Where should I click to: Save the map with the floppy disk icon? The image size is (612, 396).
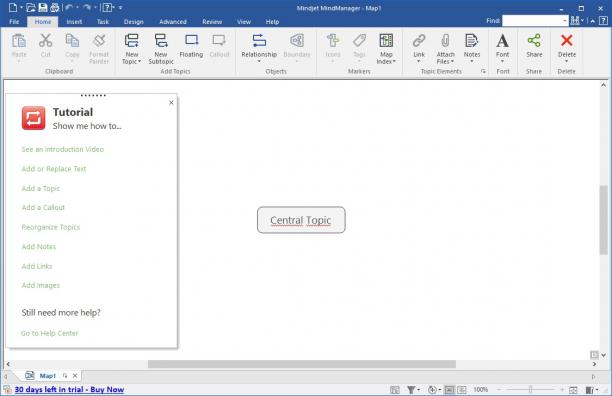(x=43, y=7)
